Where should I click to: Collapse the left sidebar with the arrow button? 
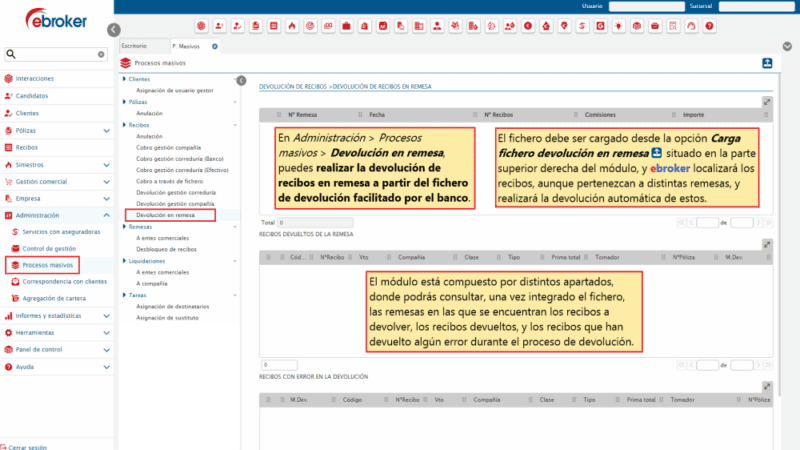coord(113,30)
